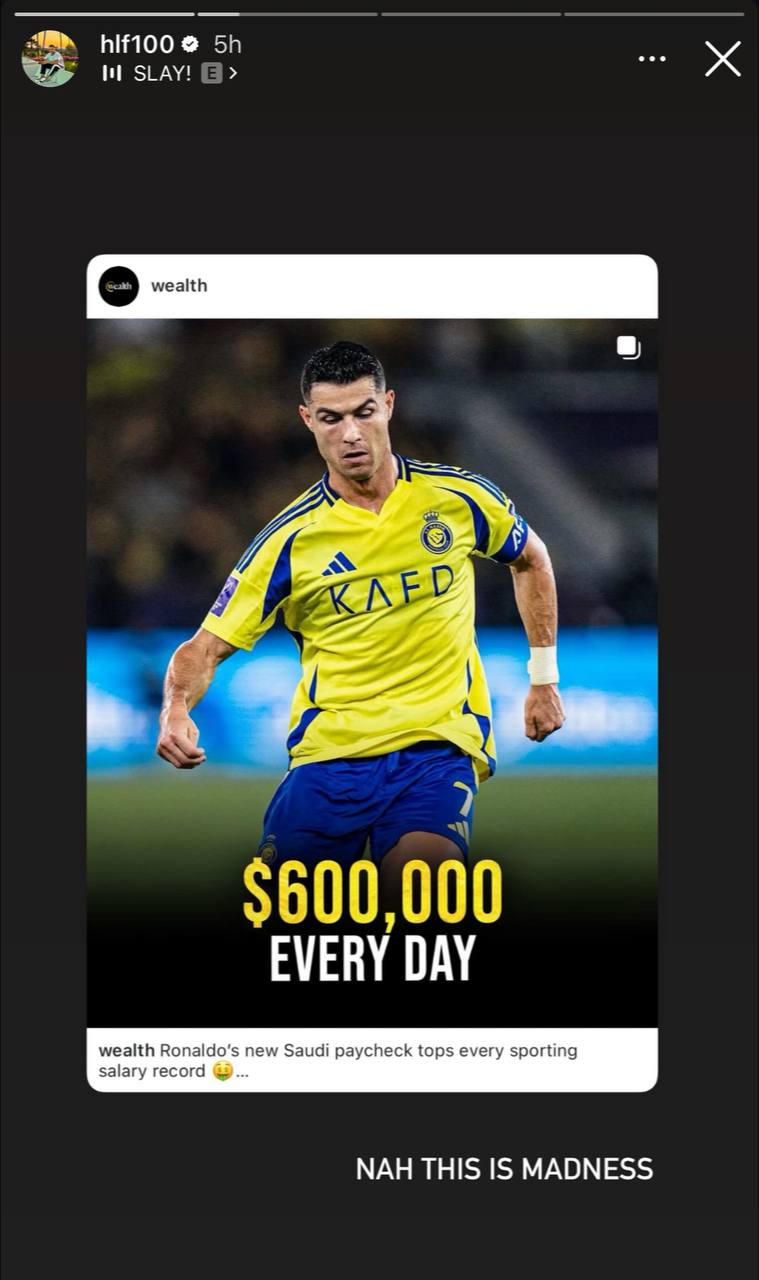The height and width of the screenshot is (1280, 759).
Task: Click the explicit E badge icon
Action: coord(211,73)
